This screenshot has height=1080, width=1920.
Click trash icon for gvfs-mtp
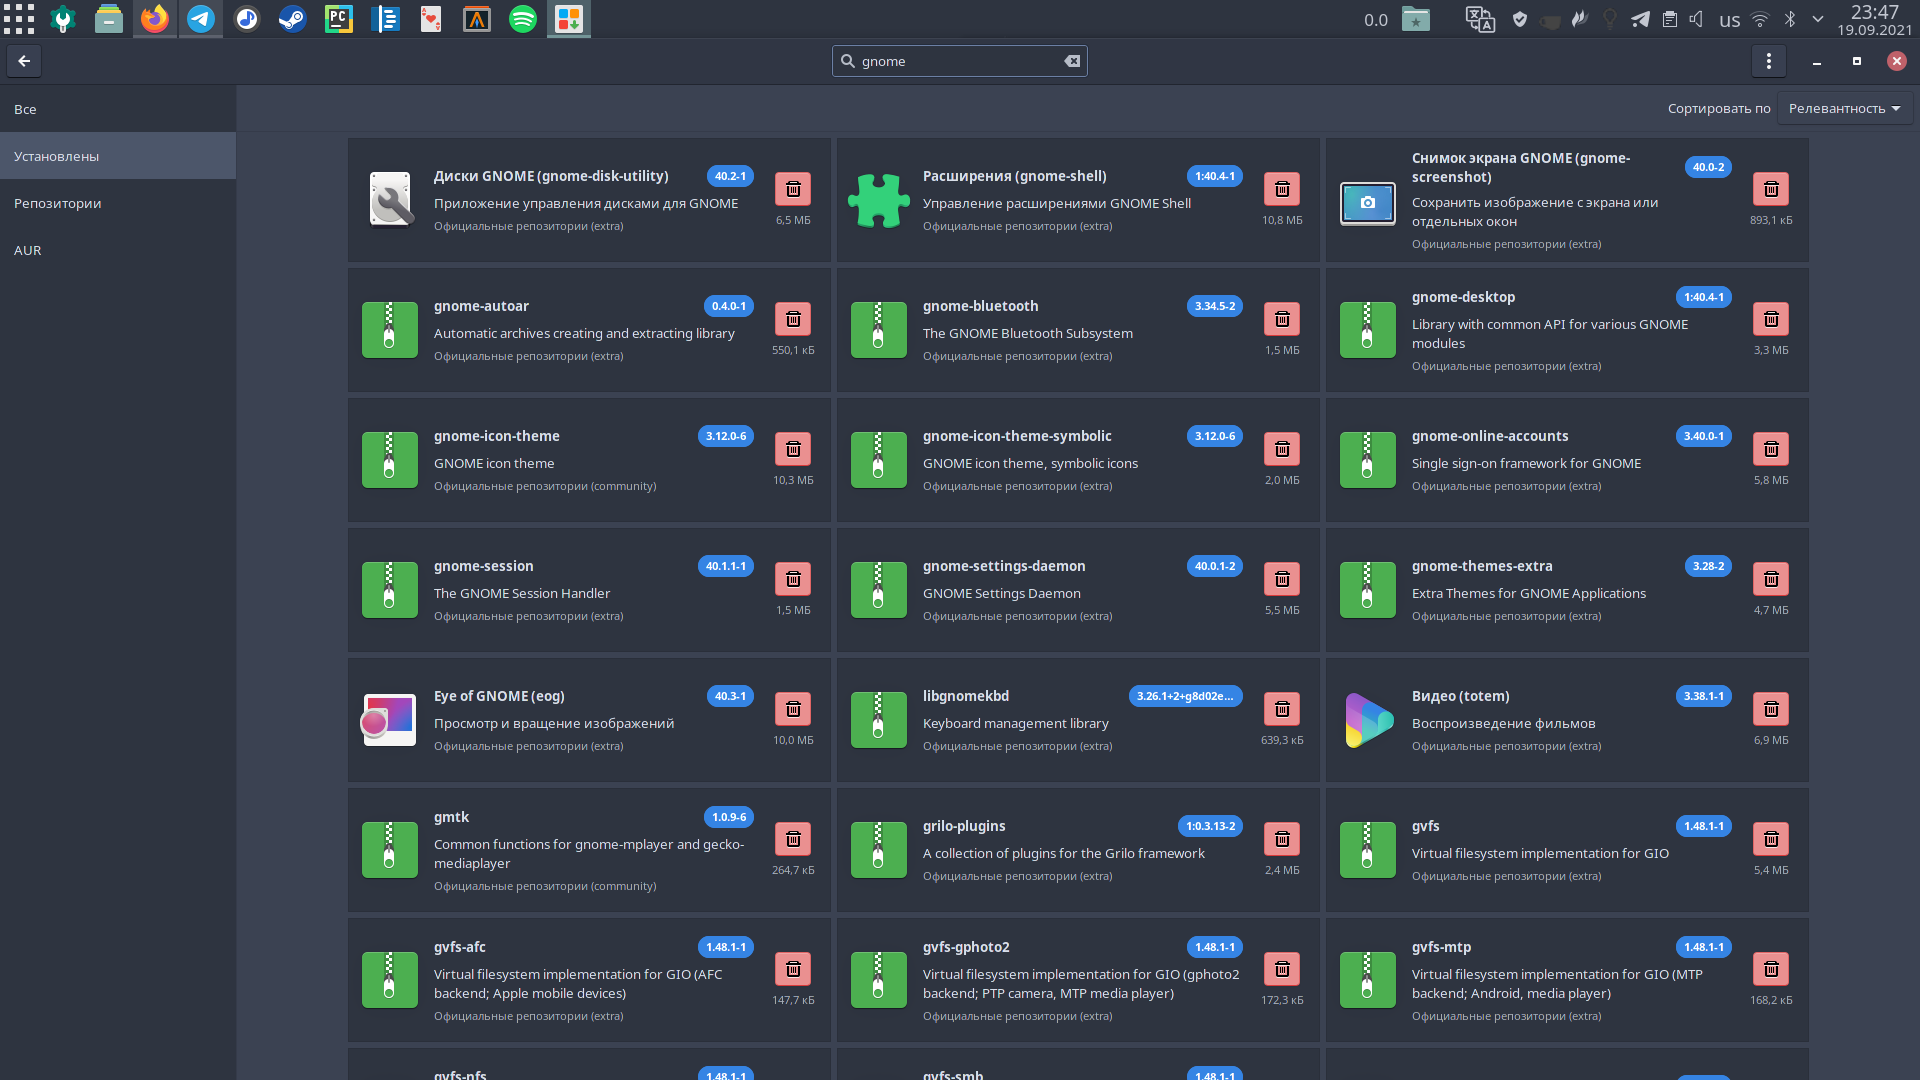pos(1771,969)
